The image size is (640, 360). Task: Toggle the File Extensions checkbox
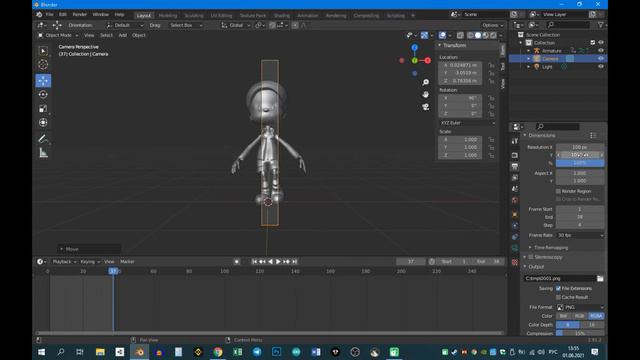[558, 288]
